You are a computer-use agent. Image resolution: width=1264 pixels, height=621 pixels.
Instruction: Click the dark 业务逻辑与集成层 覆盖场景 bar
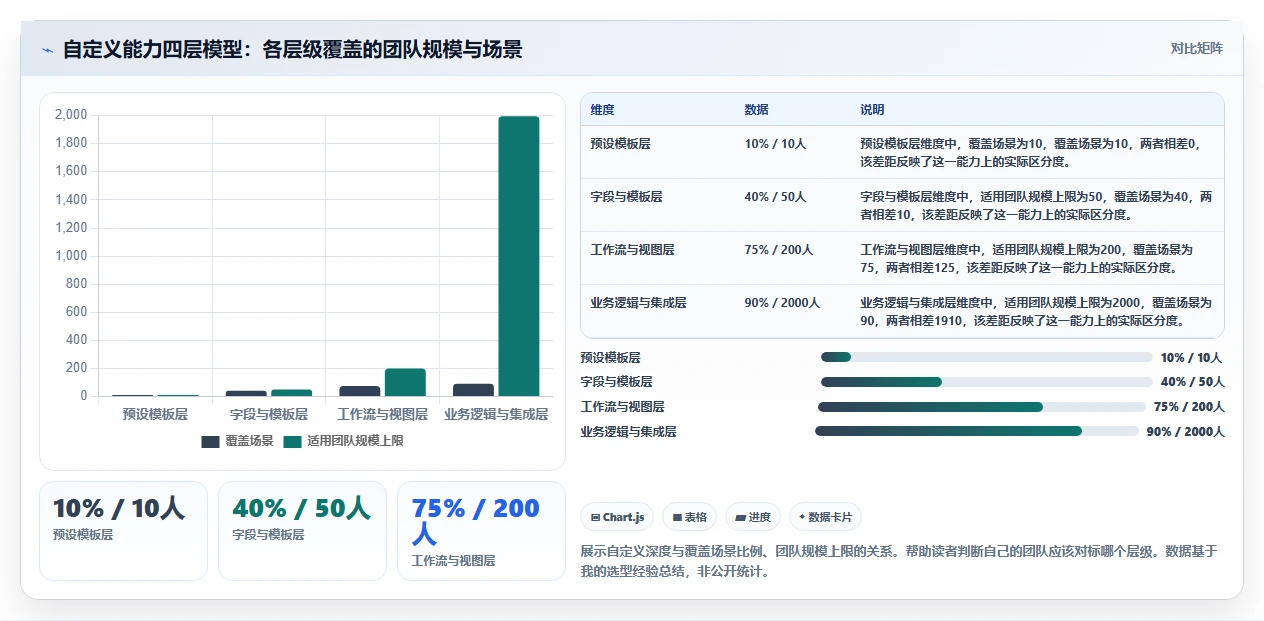pyautogui.click(x=473, y=390)
